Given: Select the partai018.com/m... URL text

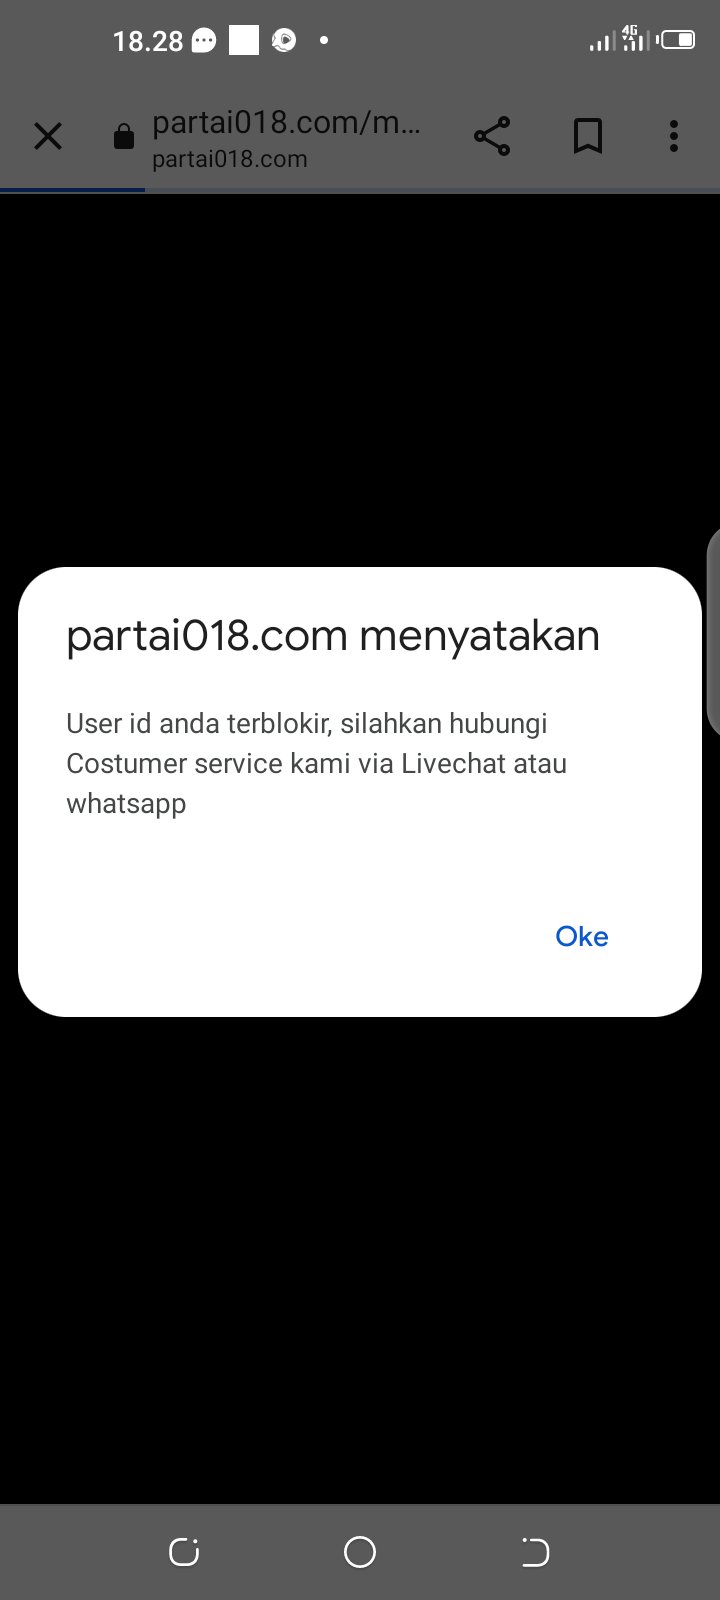Looking at the screenshot, I should pyautogui.click(x=286, y=122).
